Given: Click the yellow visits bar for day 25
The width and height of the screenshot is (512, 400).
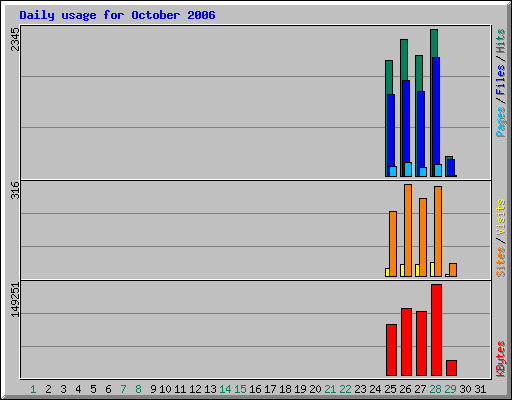Looking at the screenshot, I should point(387,272).
